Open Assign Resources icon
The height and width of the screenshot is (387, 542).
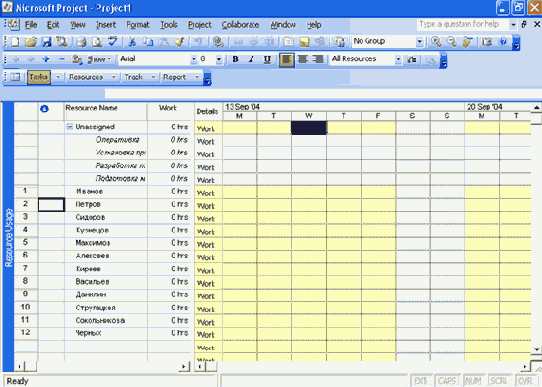[320, 42]
